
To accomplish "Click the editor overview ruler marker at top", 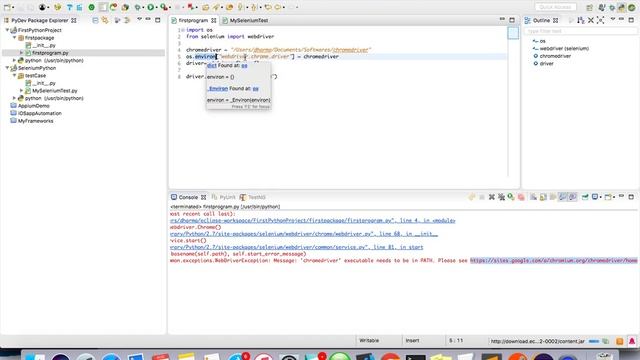I will coord(513,33).
